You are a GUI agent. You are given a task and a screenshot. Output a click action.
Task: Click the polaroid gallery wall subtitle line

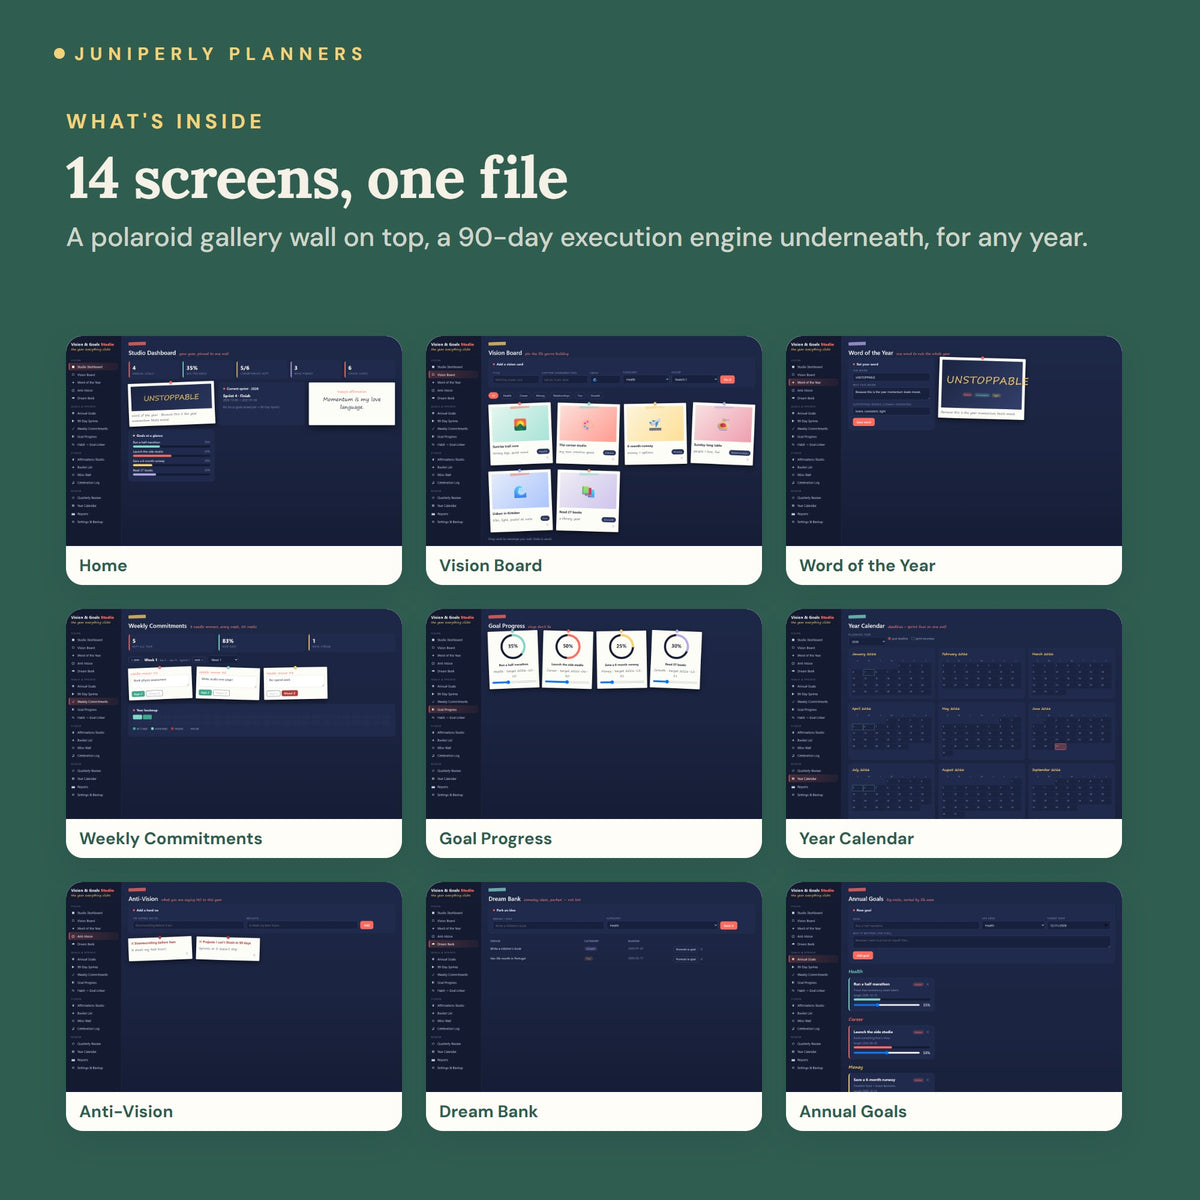point(577,238)
